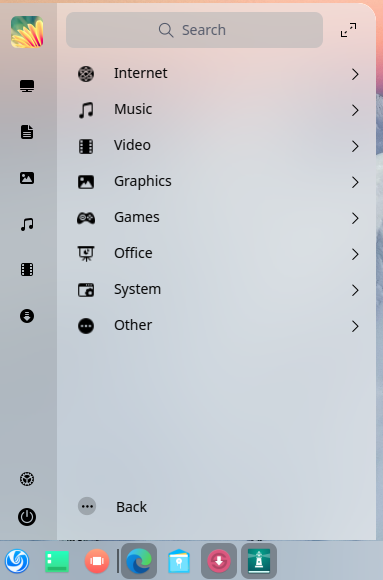Viewport: 383px width, 580px height.
Task: Expand the Office category arrow
Action: (355, 254)
